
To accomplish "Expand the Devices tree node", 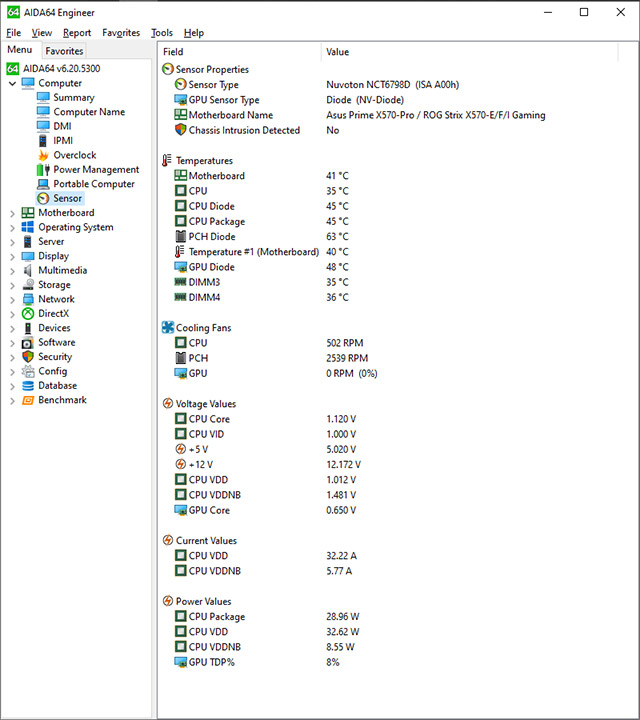I will [12, 328].
